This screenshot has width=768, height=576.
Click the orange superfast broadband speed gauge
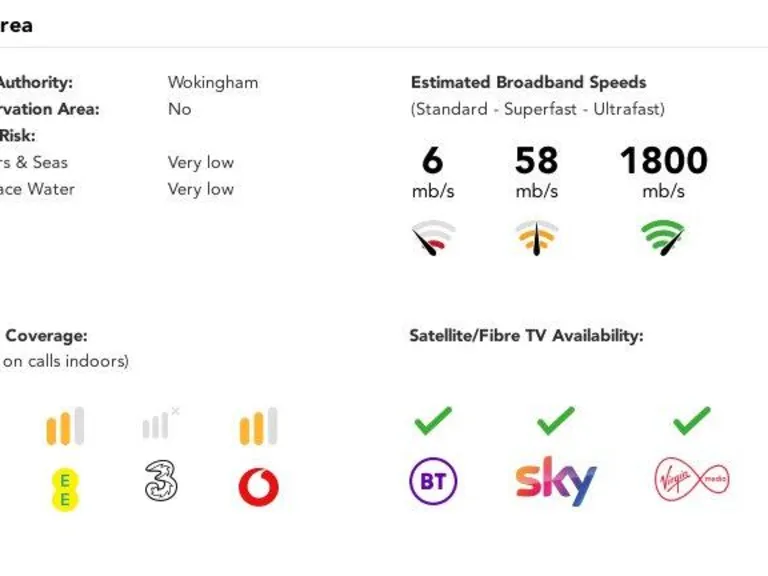pos(537,237)
